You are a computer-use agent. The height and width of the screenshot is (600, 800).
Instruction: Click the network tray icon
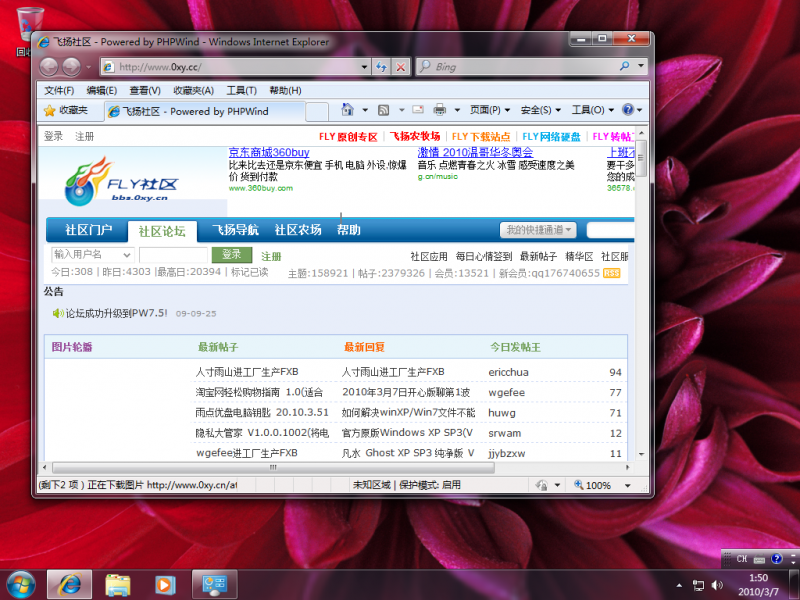[x=697, y=585]
